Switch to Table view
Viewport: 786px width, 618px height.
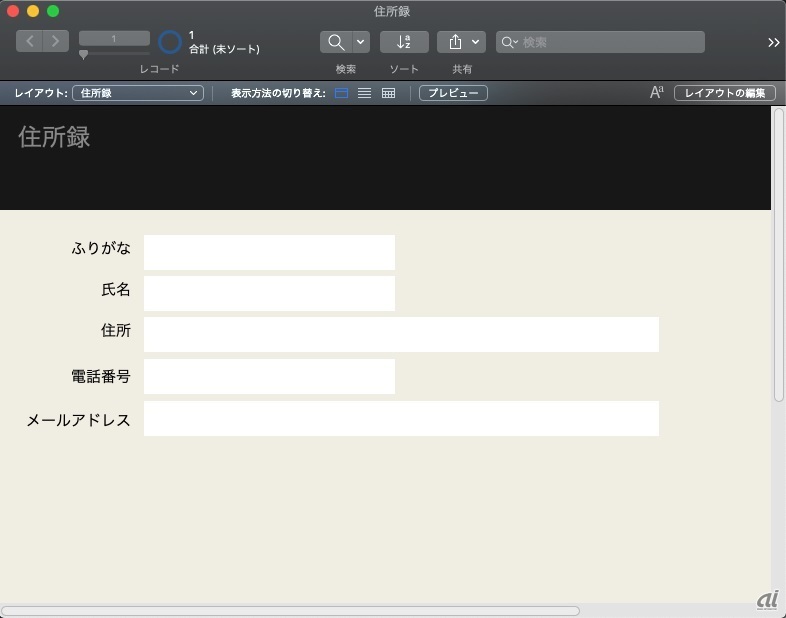tap(388, 93)
